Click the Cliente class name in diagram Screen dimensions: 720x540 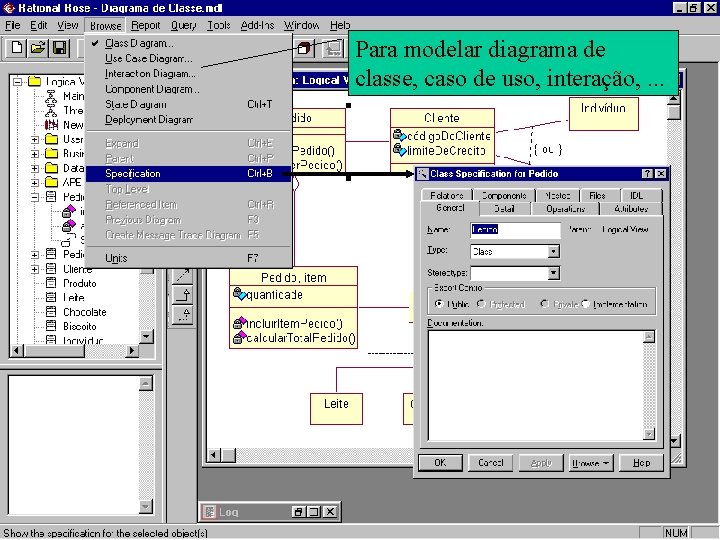coord(442,118)
